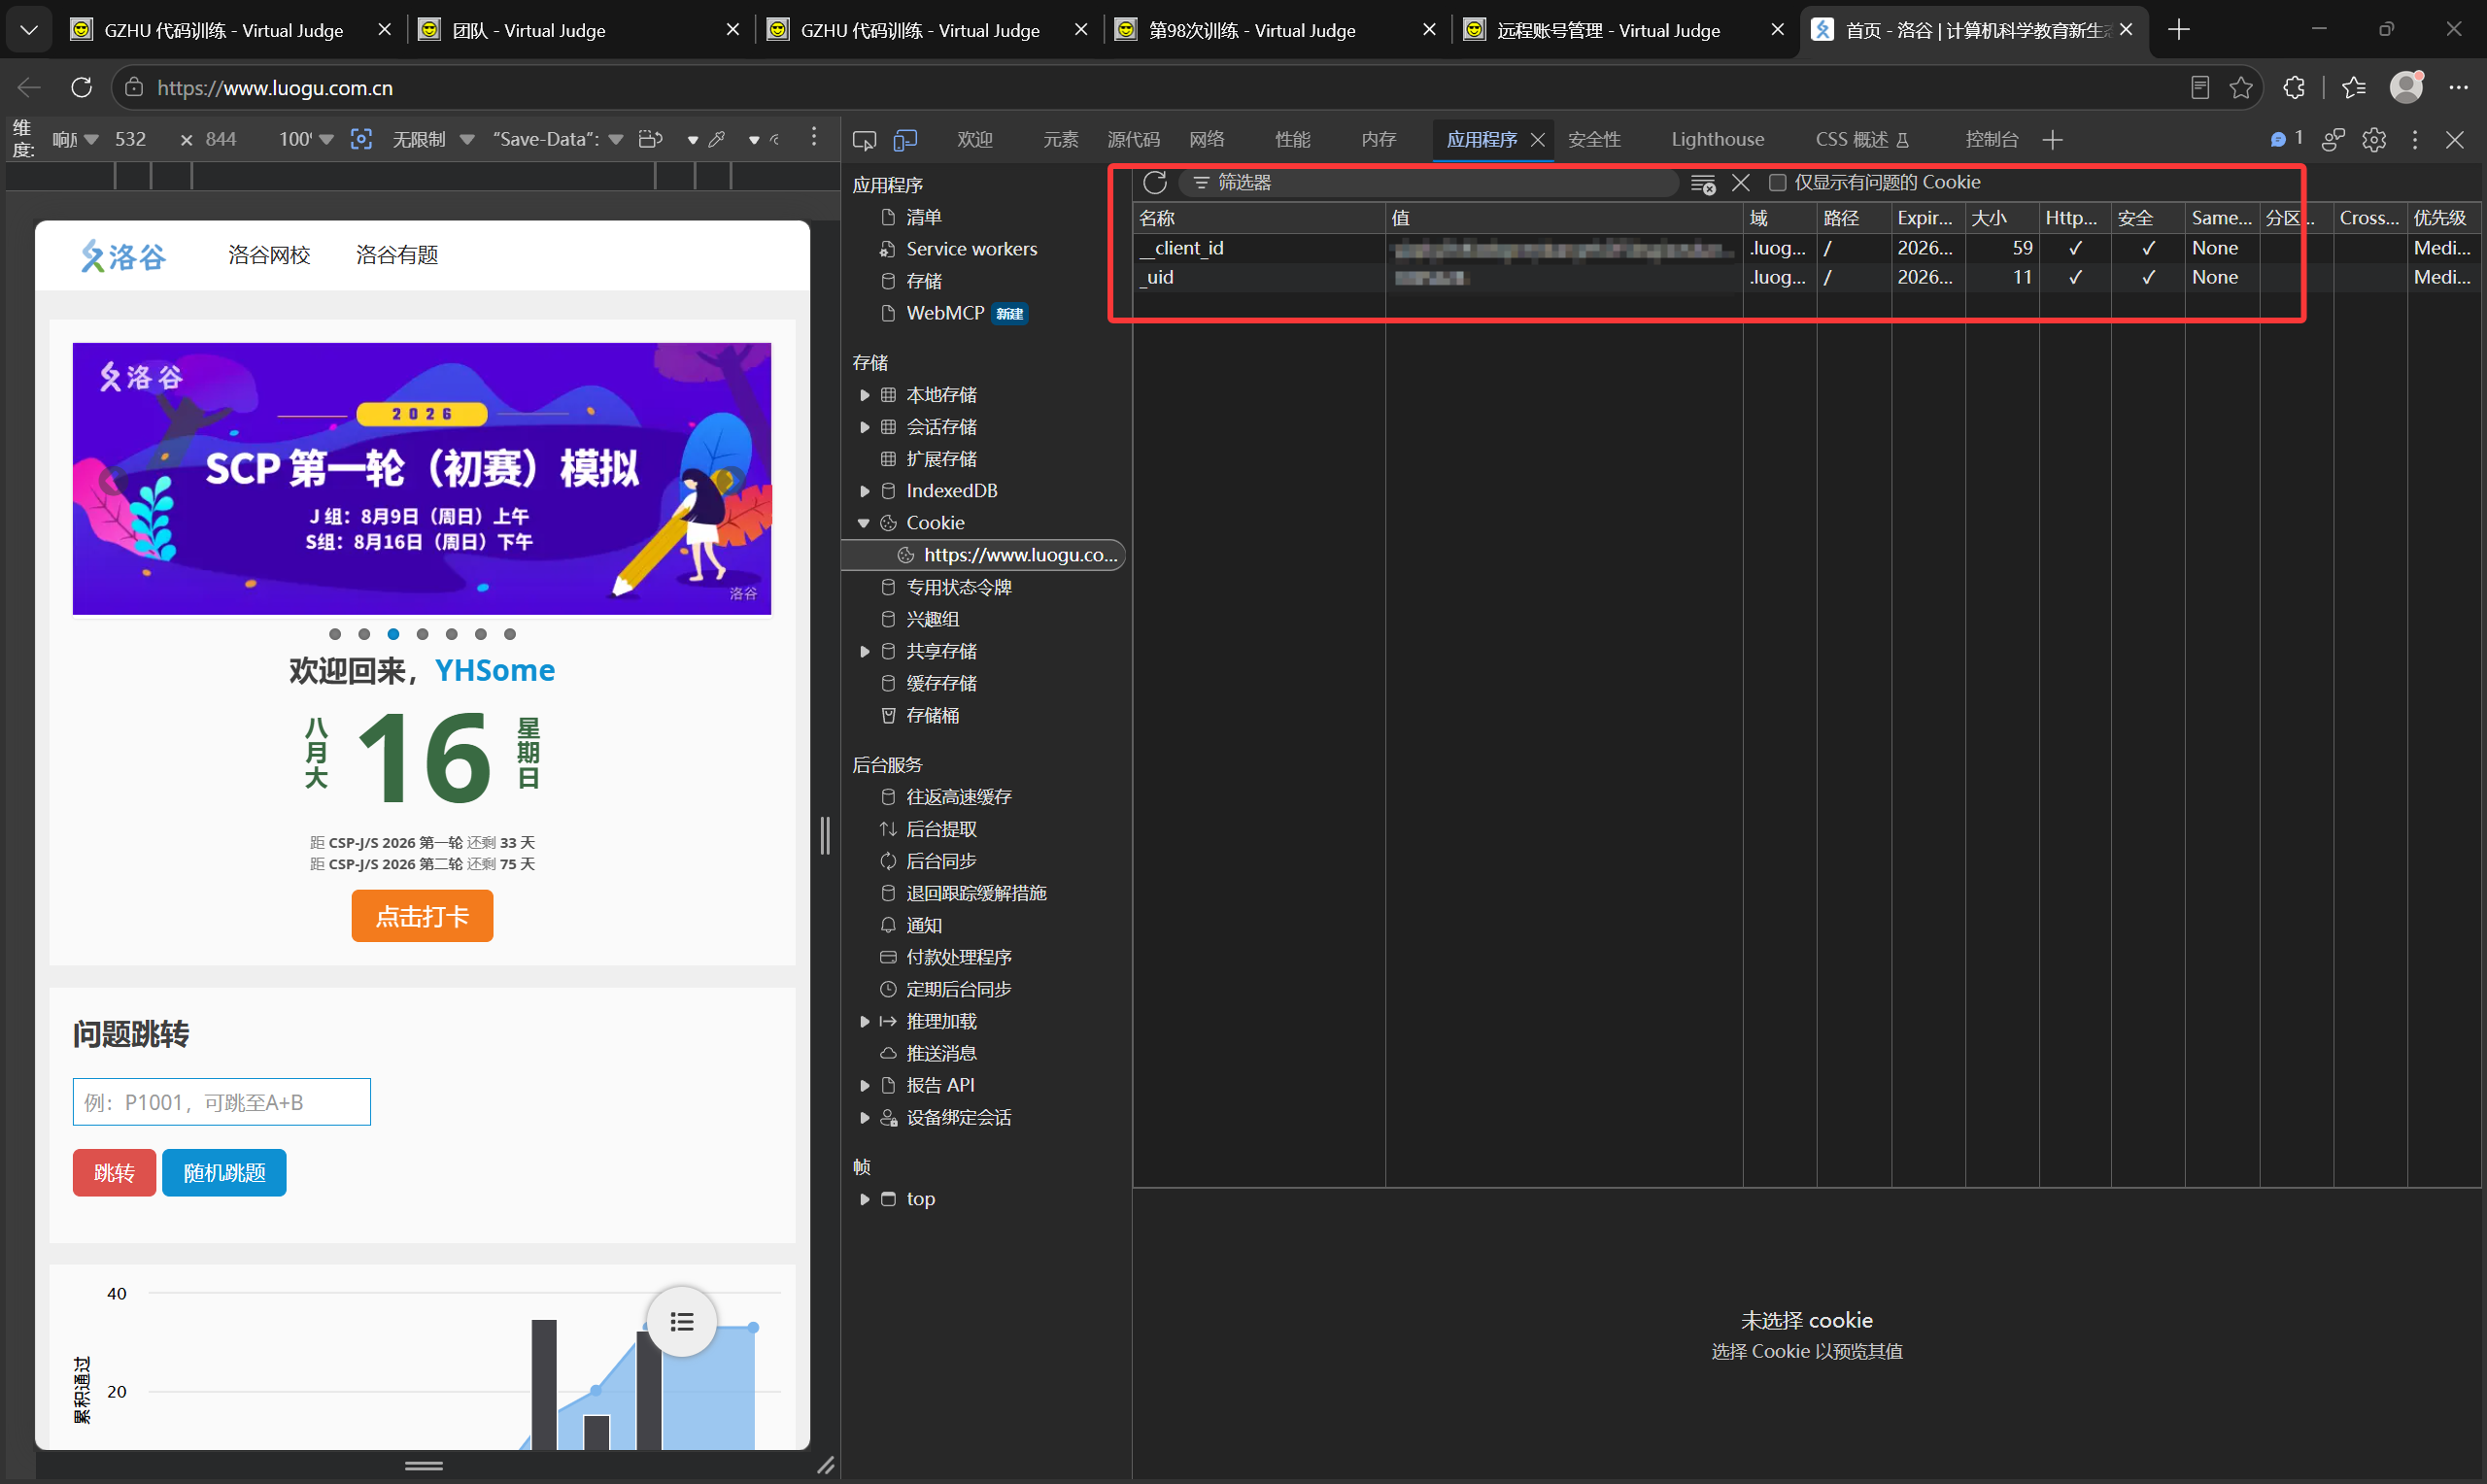Click the chart legend list icon
The image size is (2487, 1484).
(682, 1322)
